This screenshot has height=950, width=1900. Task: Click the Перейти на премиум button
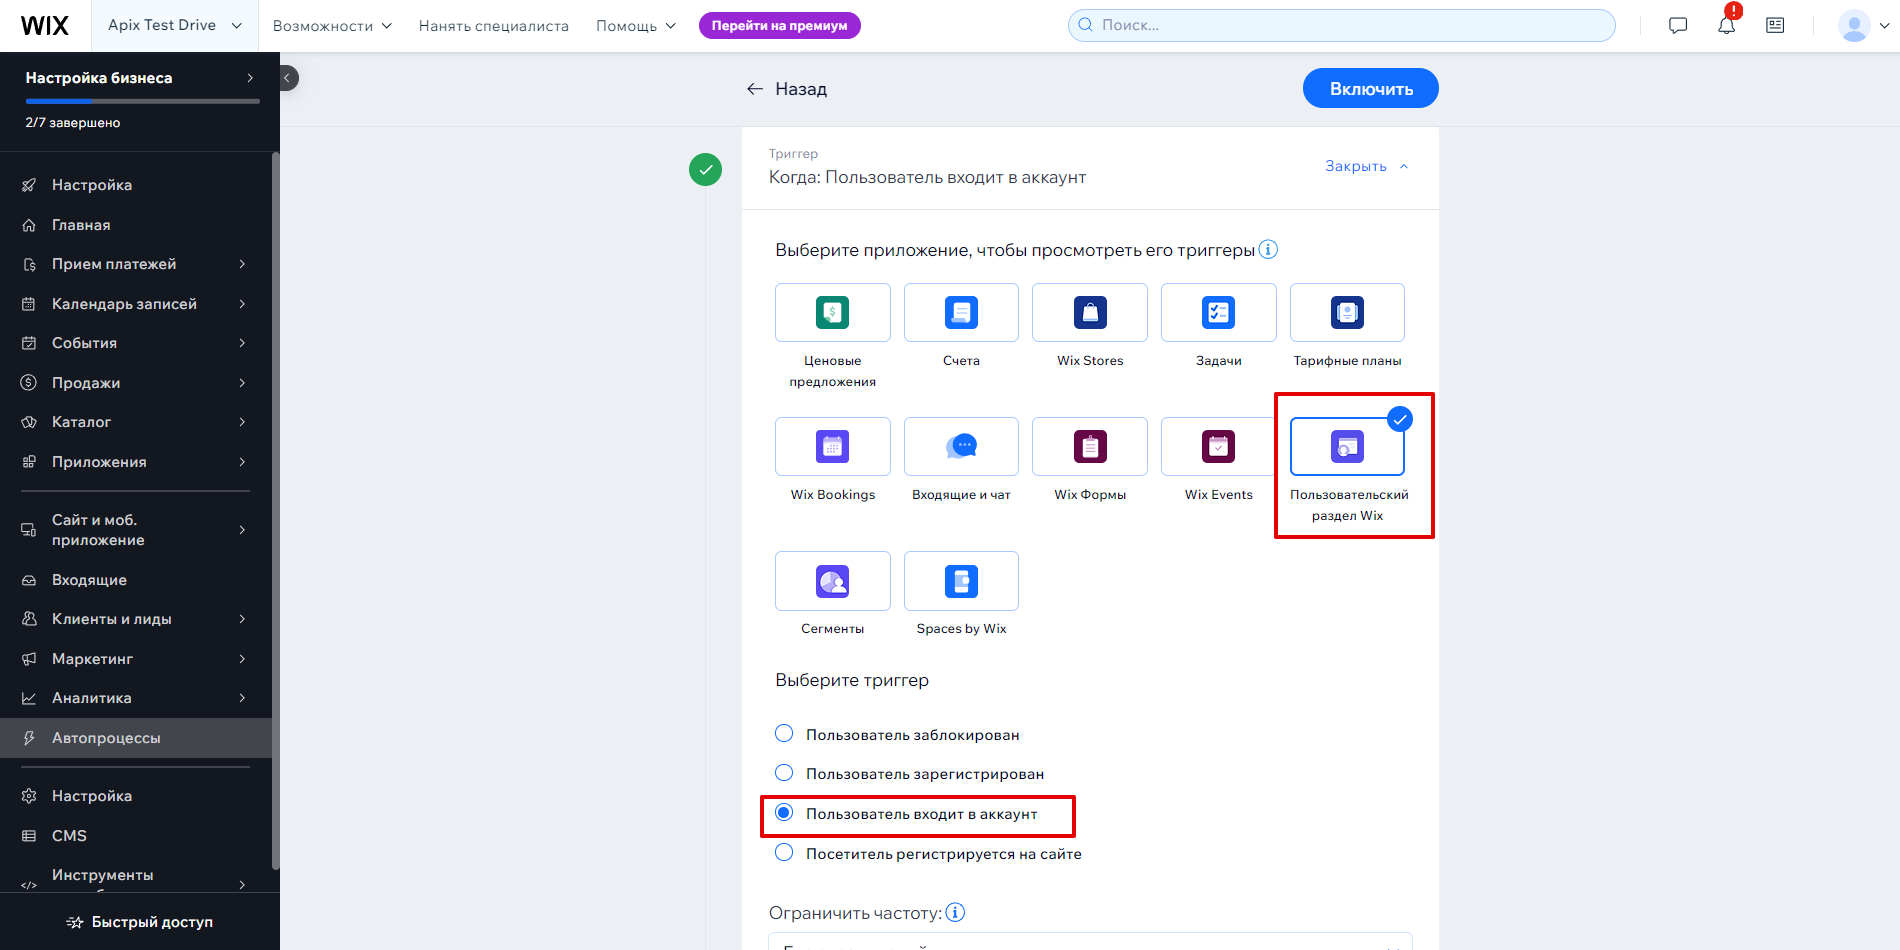click(780, 26)
